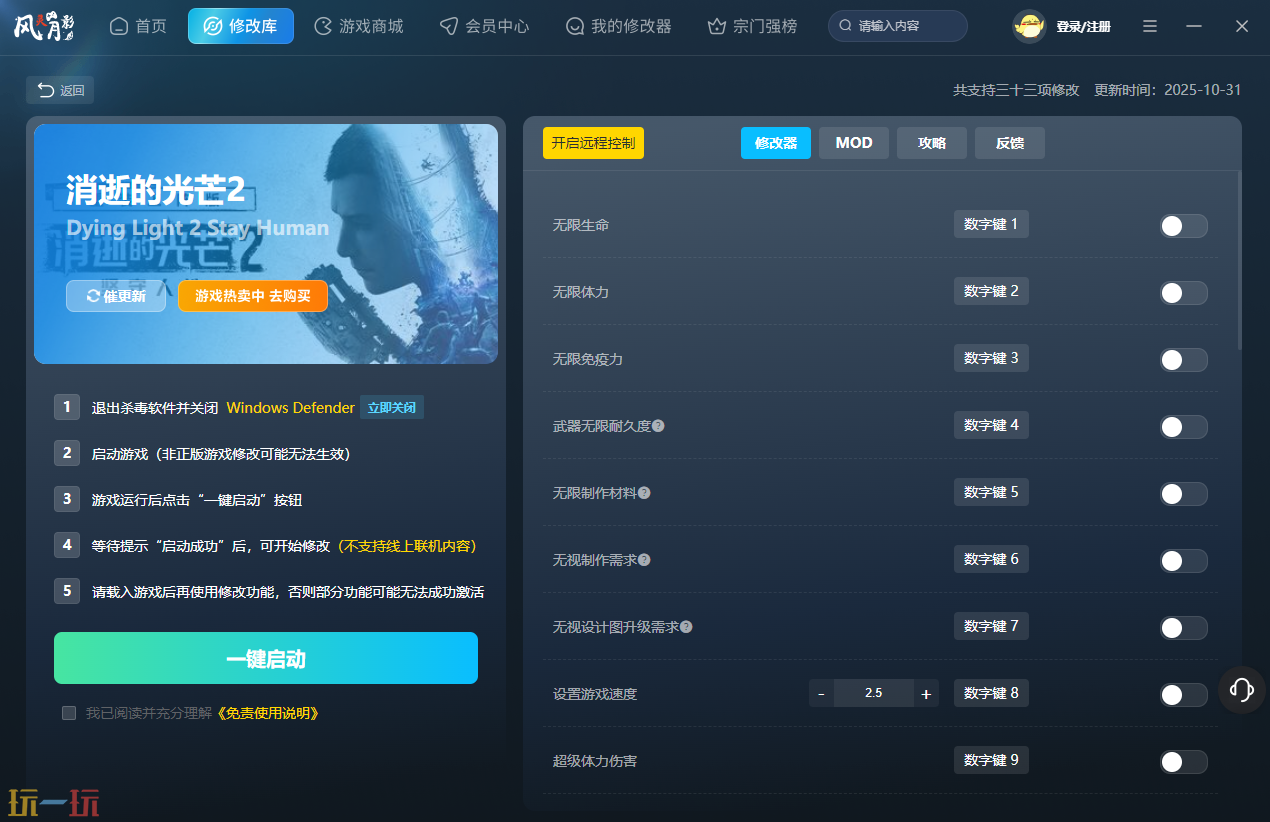1270x822 pixels.
Task: Click the 返回 back button
Action: pos(61,90)
